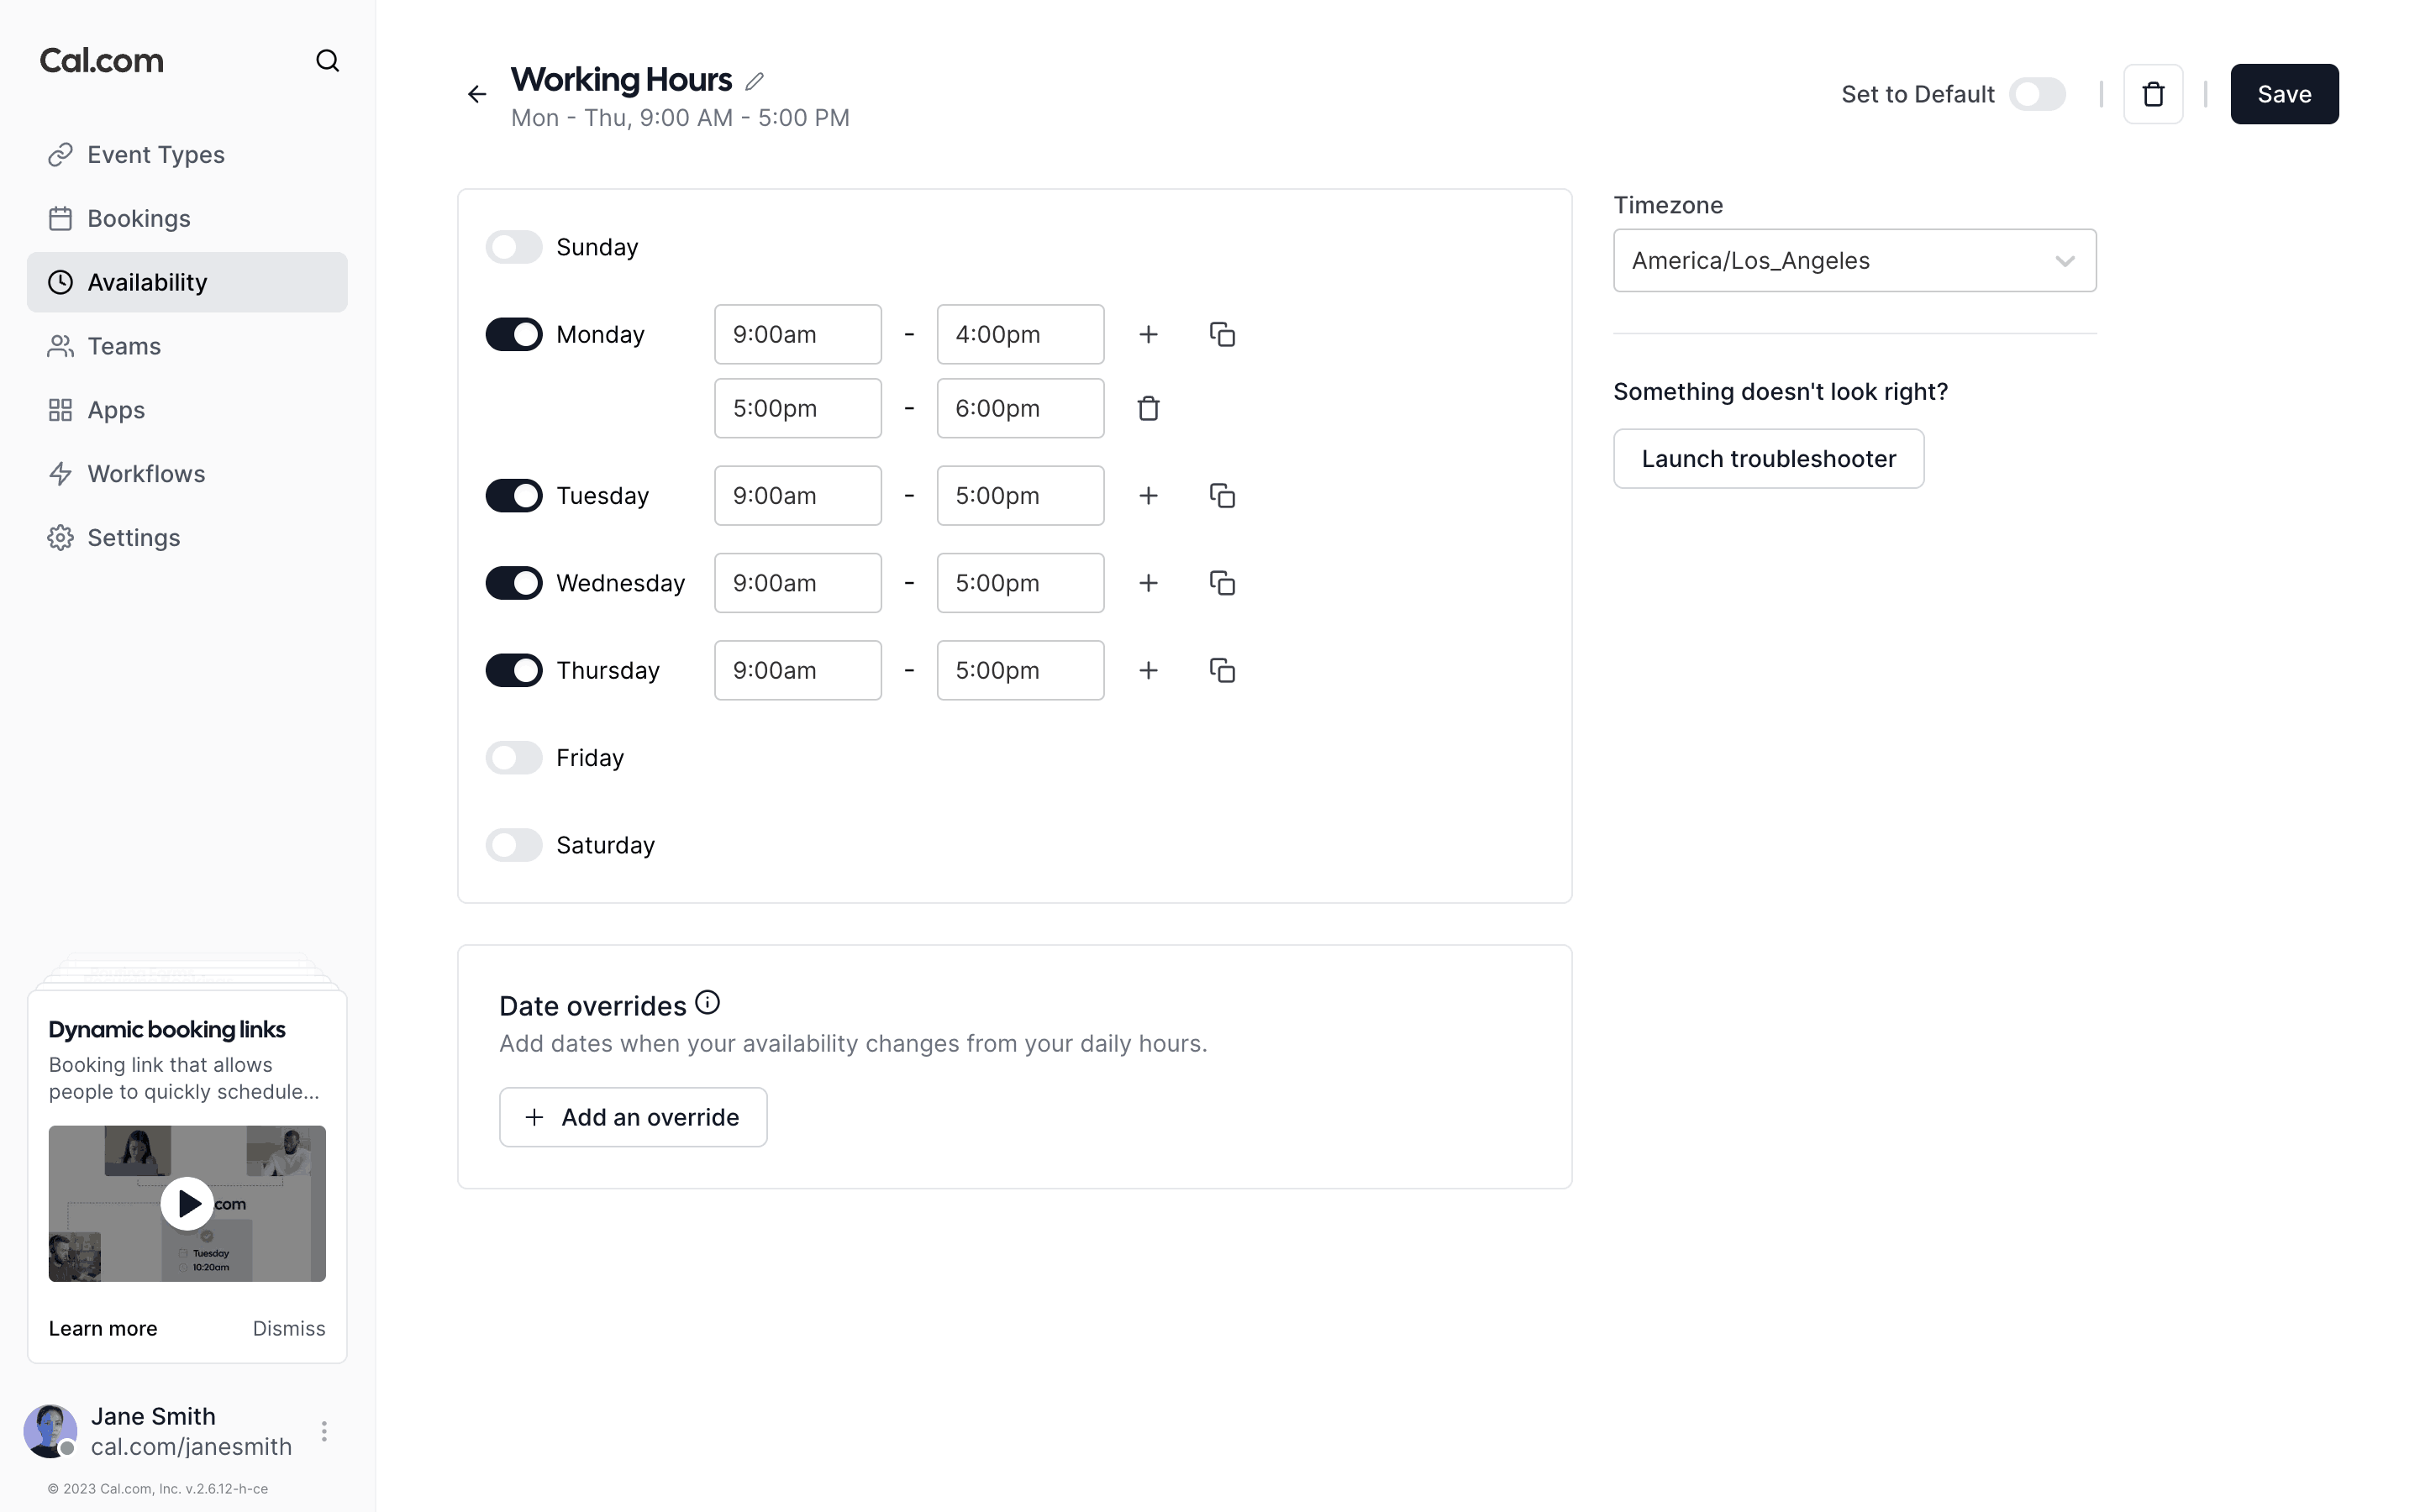Open Monday's 4:00pm end time dropdown
The width and height of the screenshot is (2420, 1512).
1020,334
